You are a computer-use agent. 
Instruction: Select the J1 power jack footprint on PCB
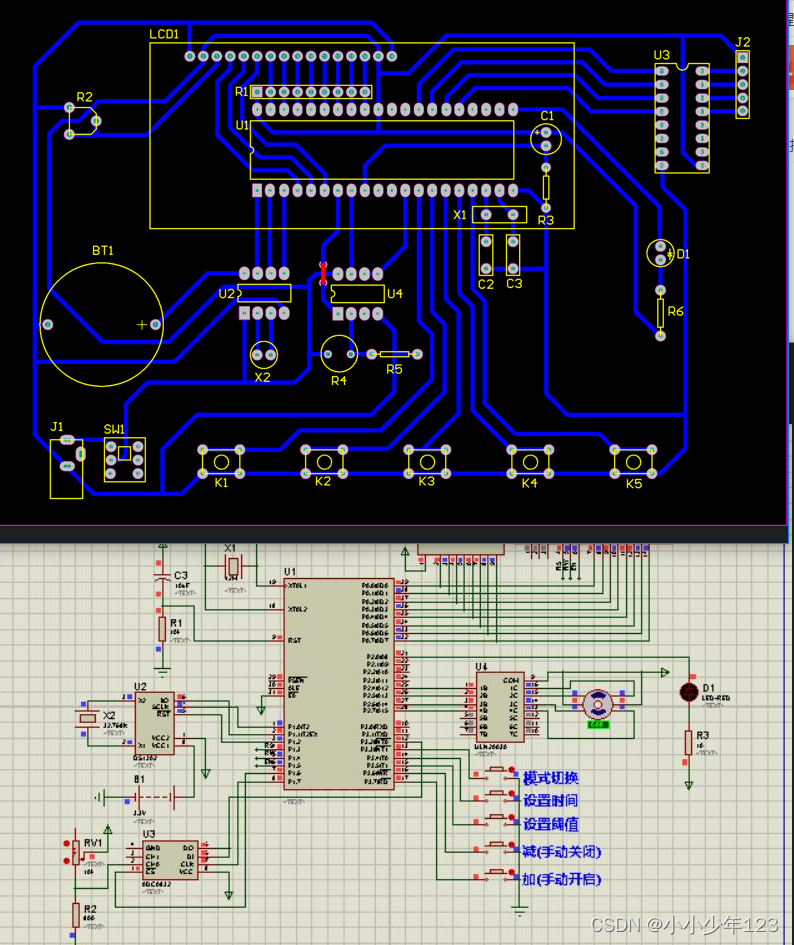66,469
